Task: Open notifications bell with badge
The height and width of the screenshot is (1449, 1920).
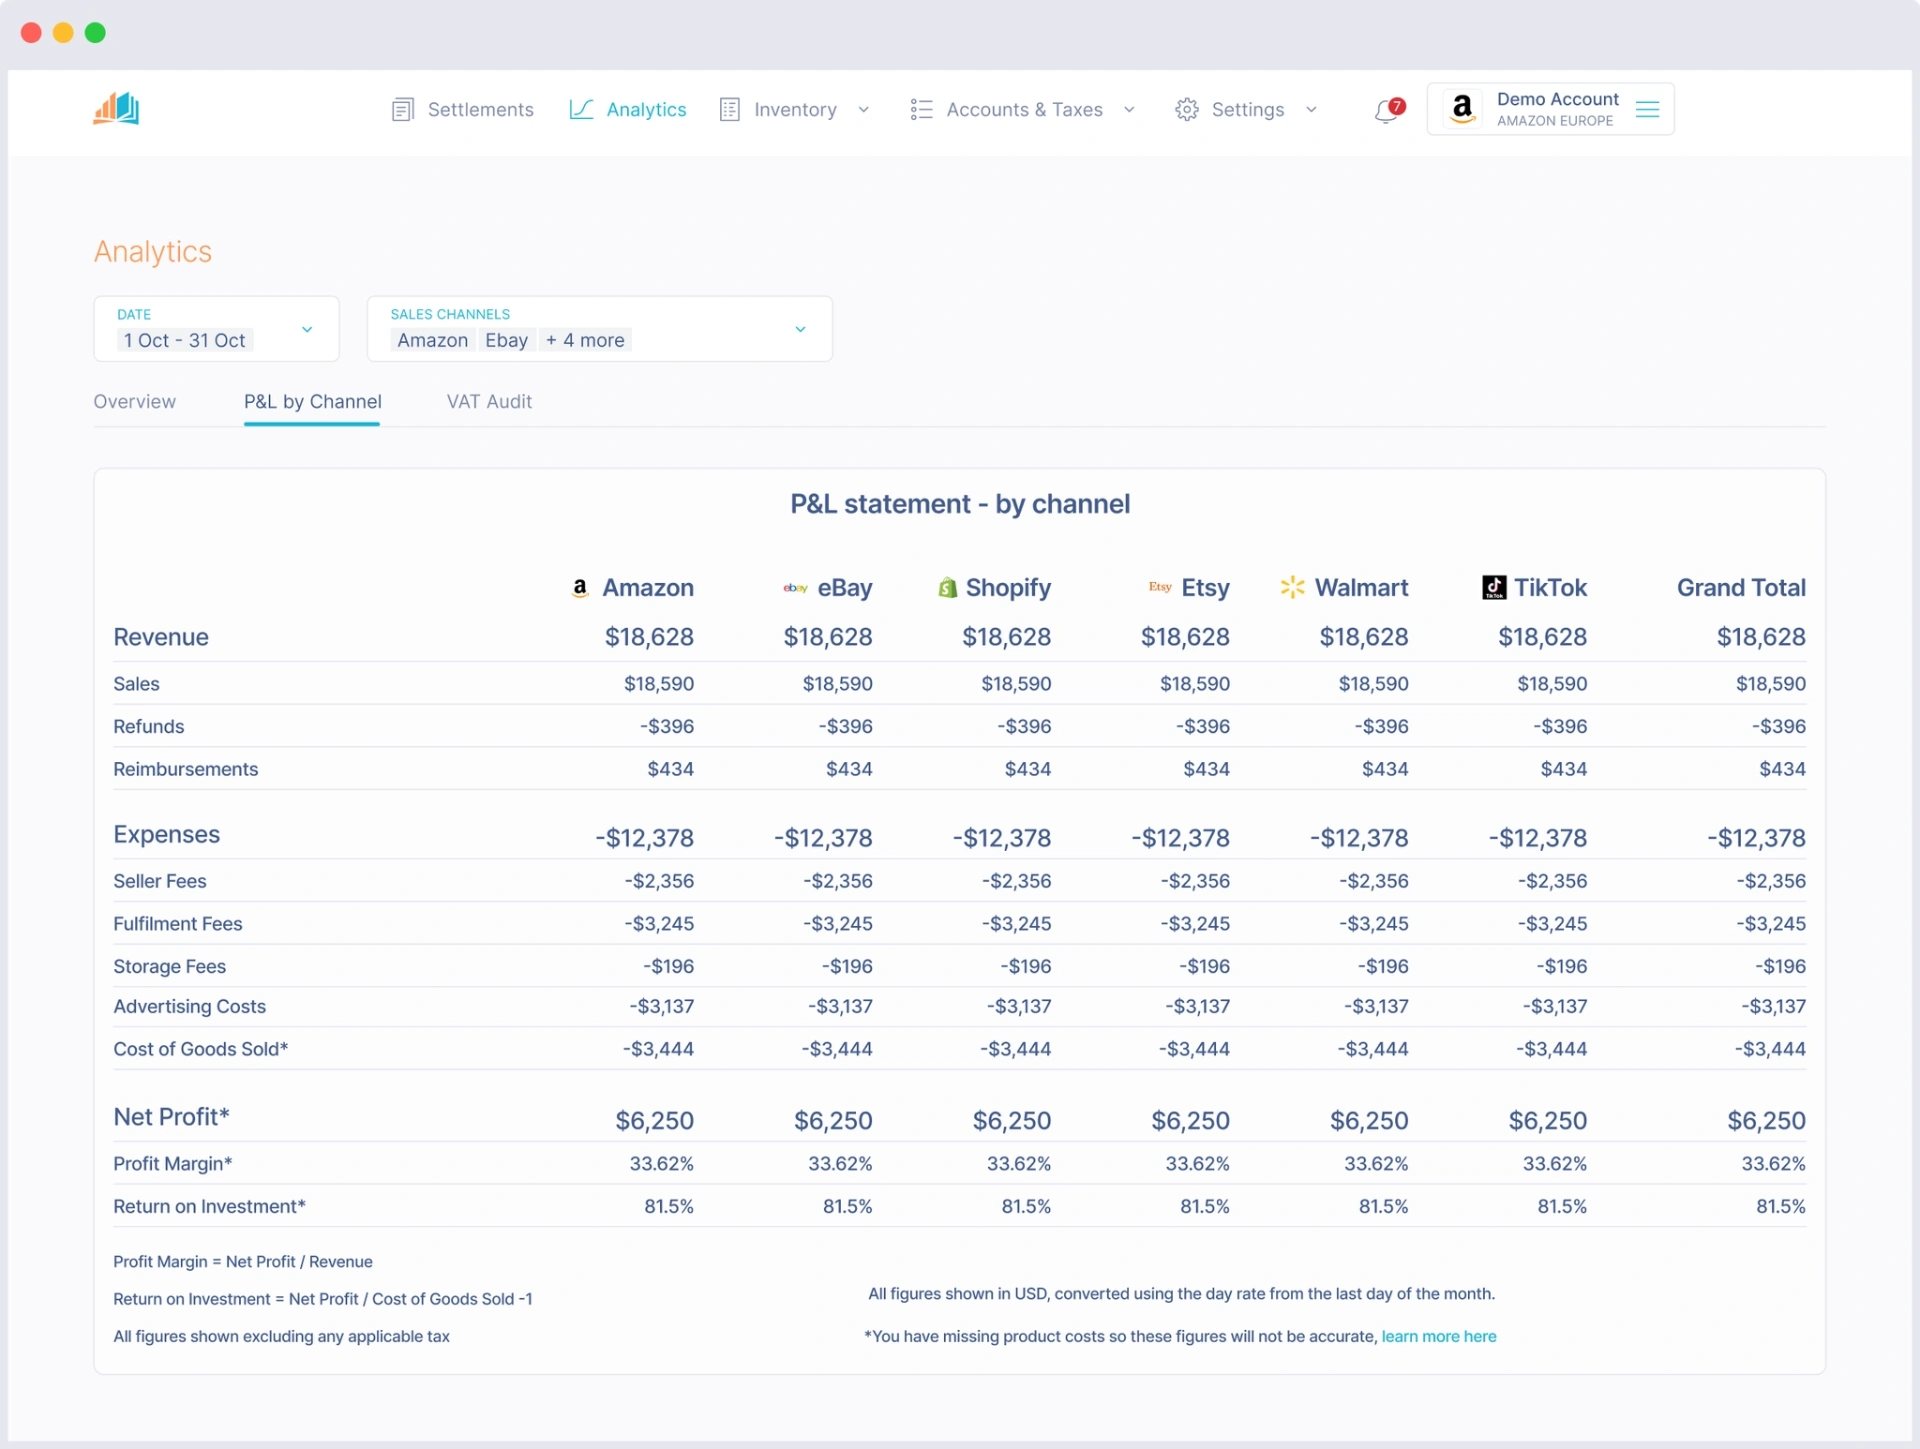Action: click(1388, 110)
